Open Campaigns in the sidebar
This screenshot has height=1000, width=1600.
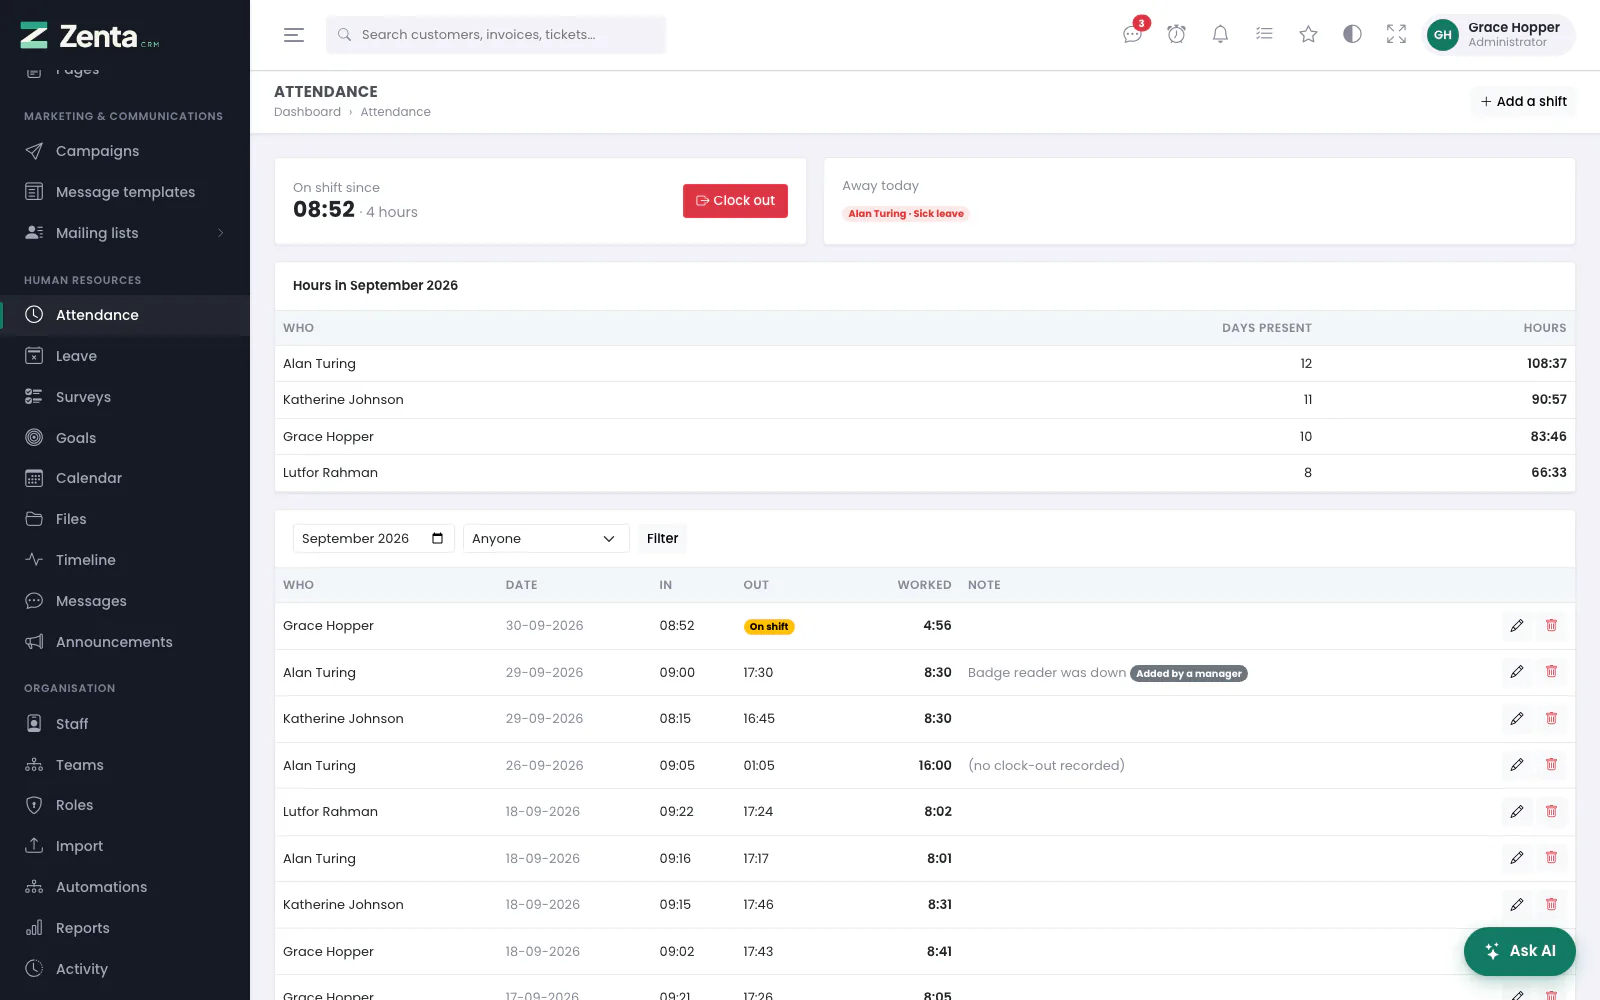click(125, 151)
